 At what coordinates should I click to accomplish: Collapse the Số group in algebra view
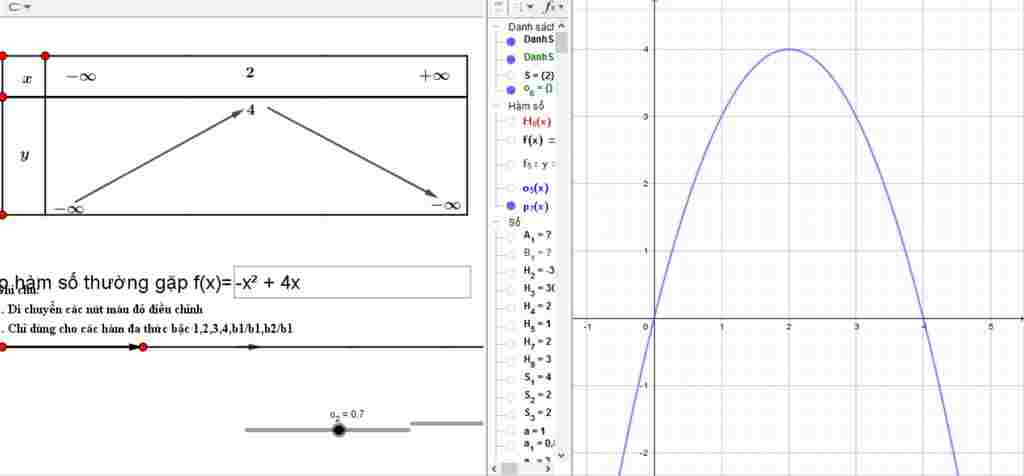(499, 222)
